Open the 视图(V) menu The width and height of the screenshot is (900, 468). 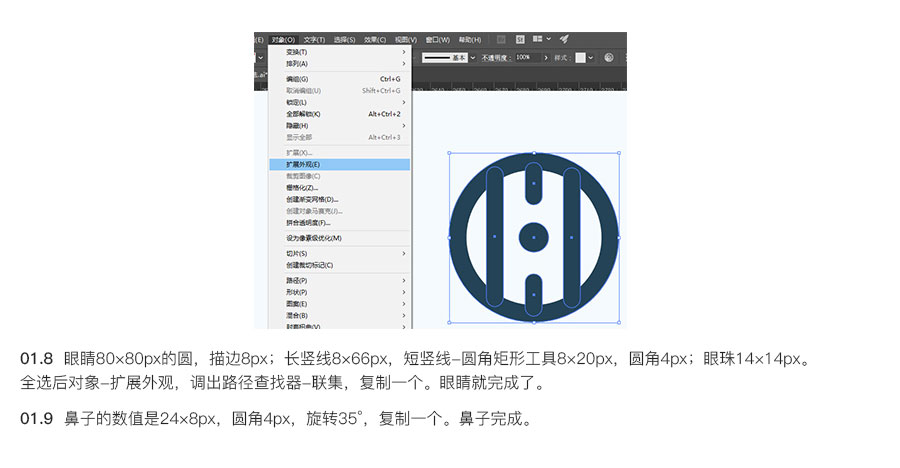pyautogui.click(x=406, y=40)
